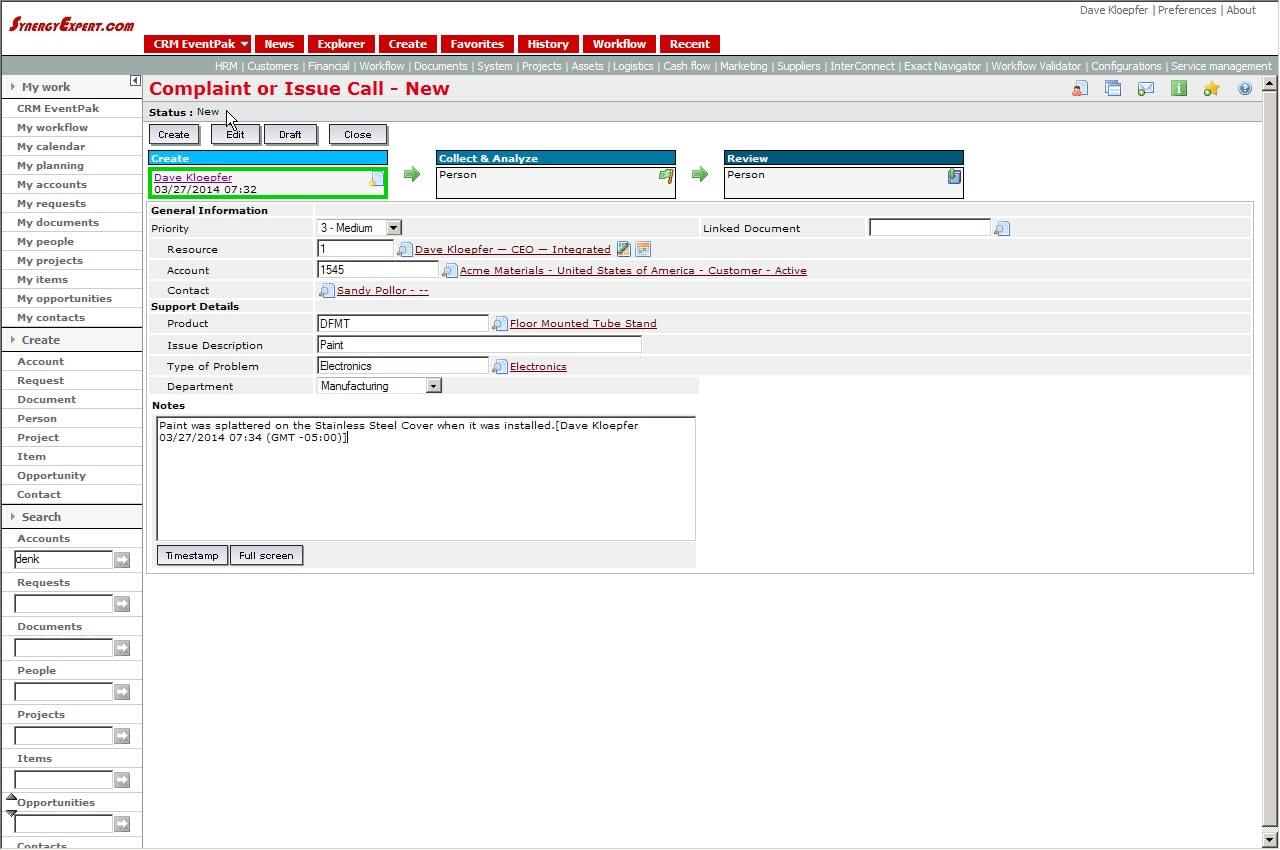Collapse the My work section
The image size is (1280, 850).
(13, 87)
